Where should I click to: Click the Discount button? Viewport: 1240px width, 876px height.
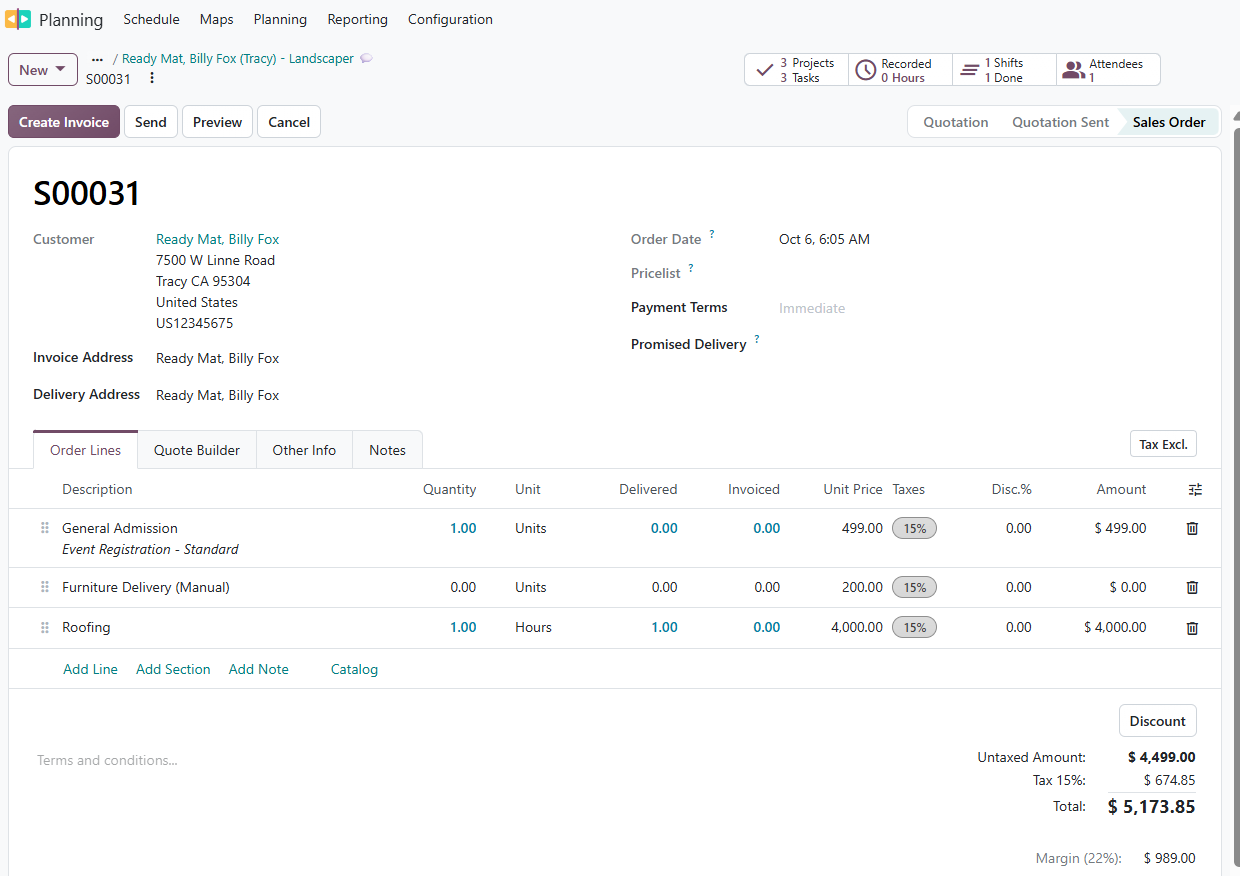pyautogui.click(x=1157, y=721)
